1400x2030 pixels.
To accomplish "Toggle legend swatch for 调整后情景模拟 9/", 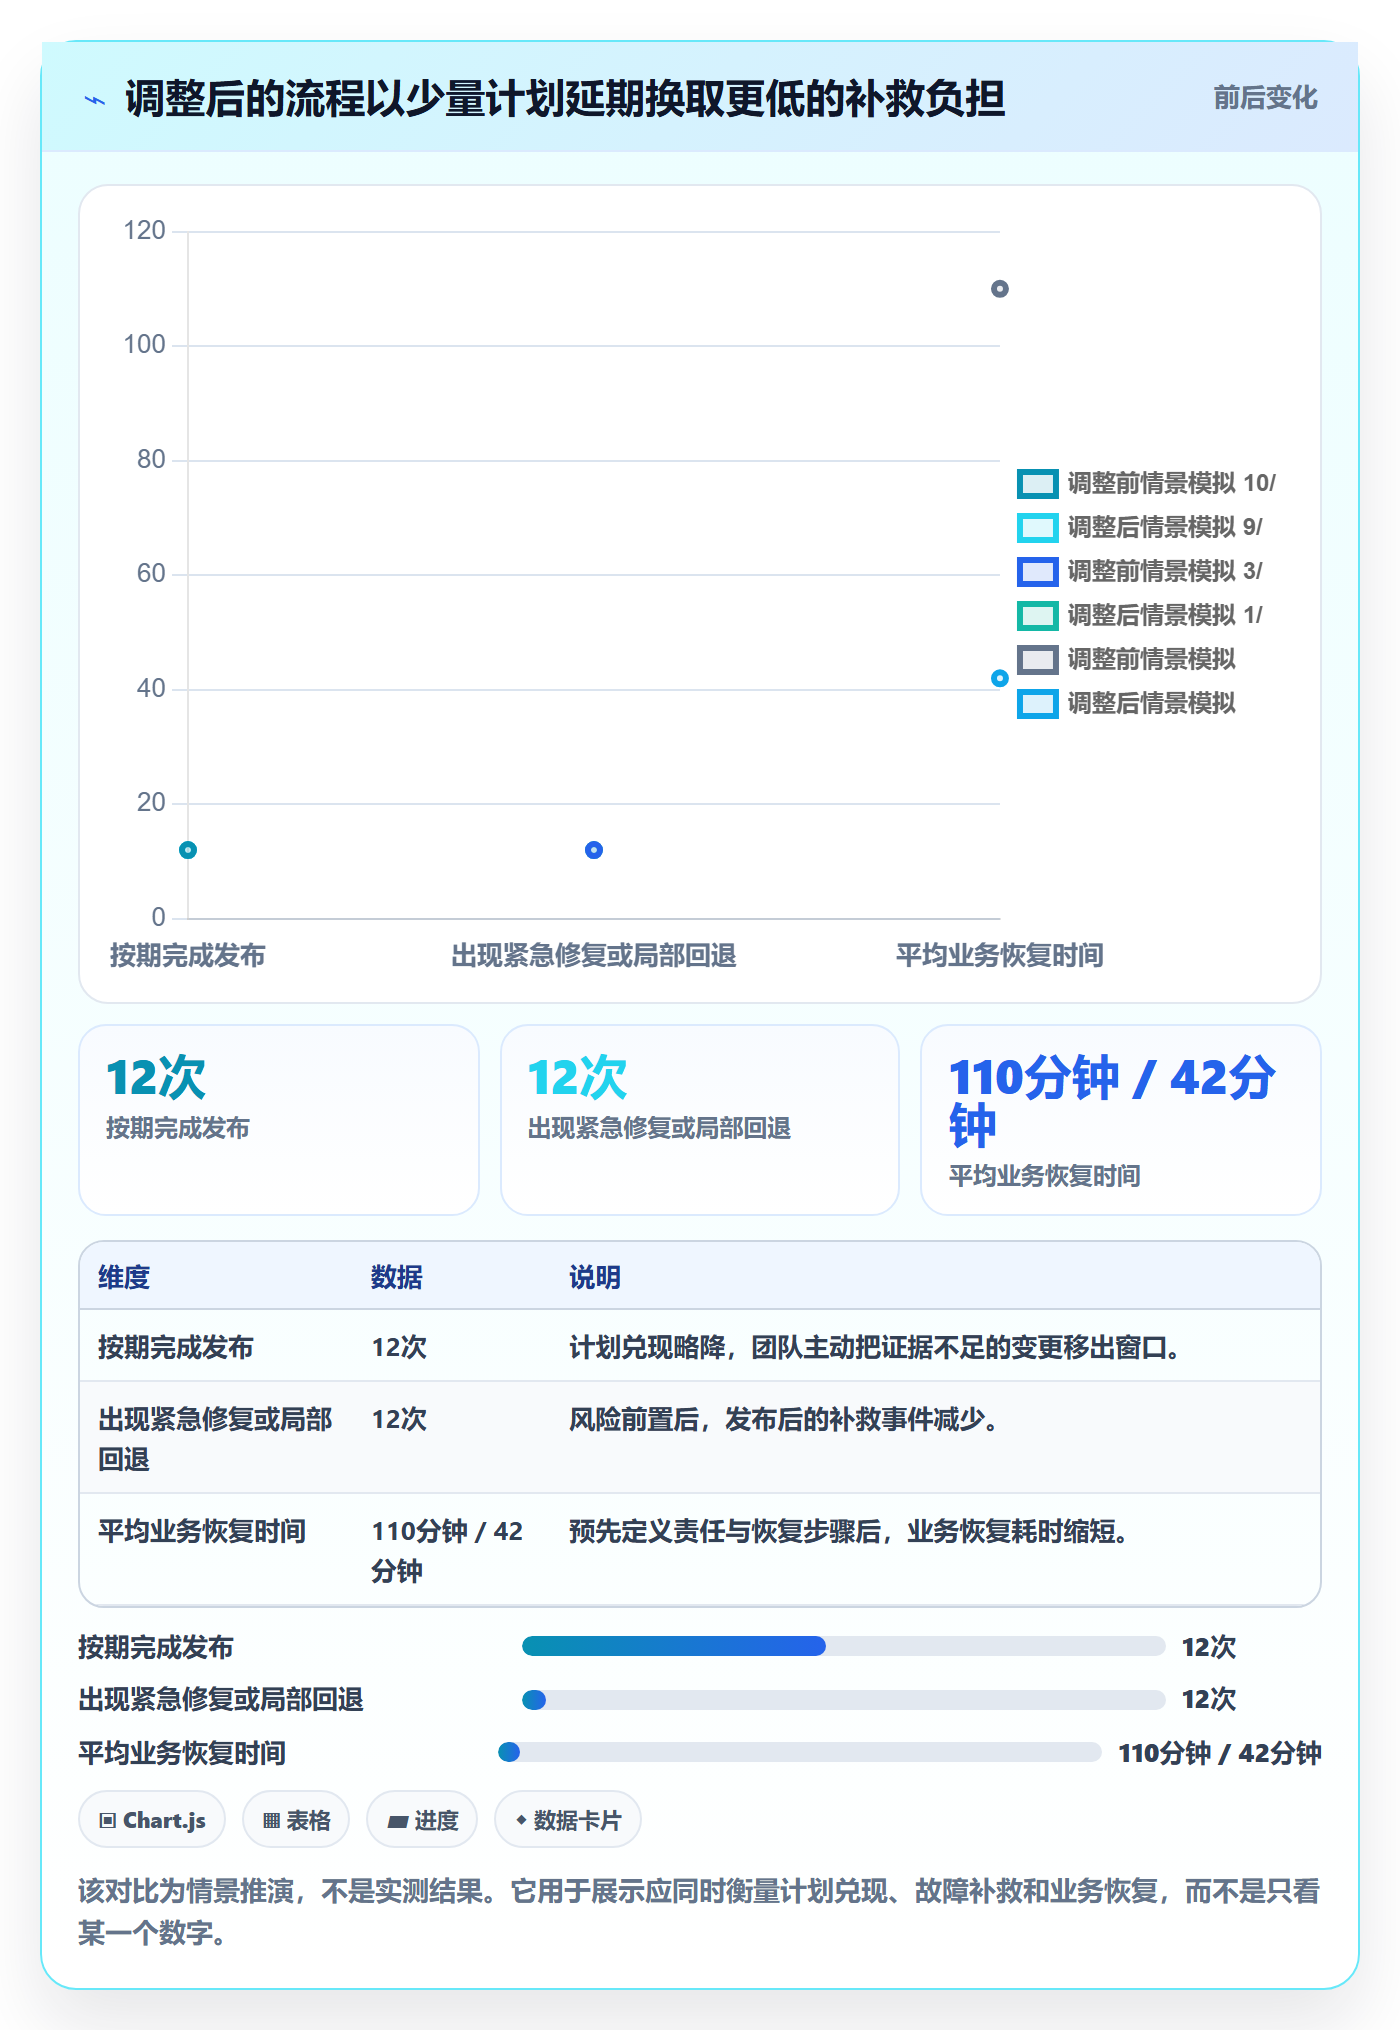I will tap(1038, 527).
